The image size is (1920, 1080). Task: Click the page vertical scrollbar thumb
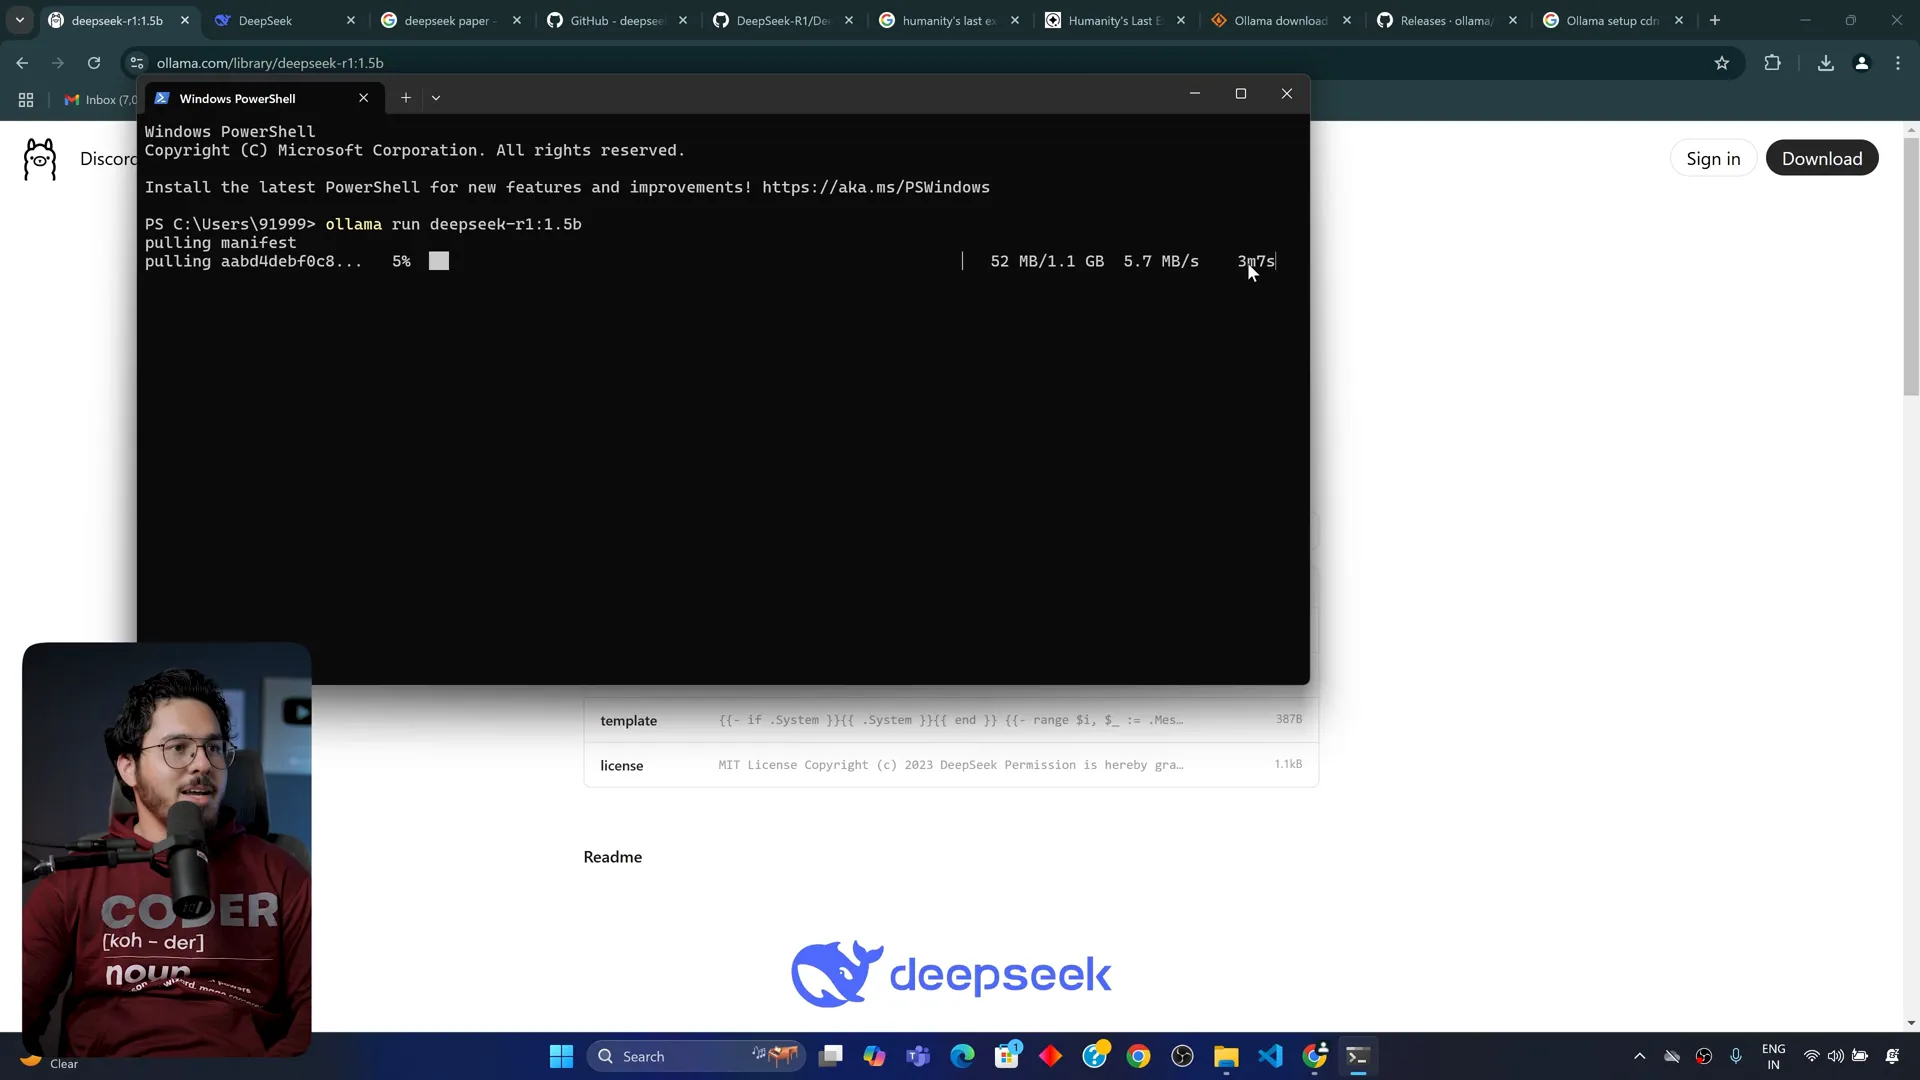(x=1911, y=266)
